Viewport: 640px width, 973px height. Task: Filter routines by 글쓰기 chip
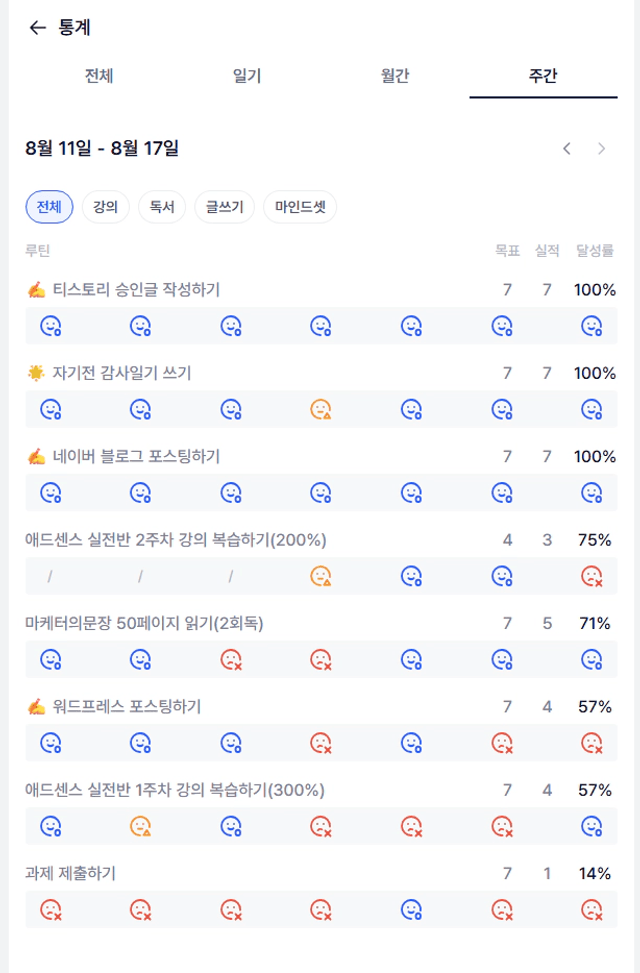coord(225,207)
